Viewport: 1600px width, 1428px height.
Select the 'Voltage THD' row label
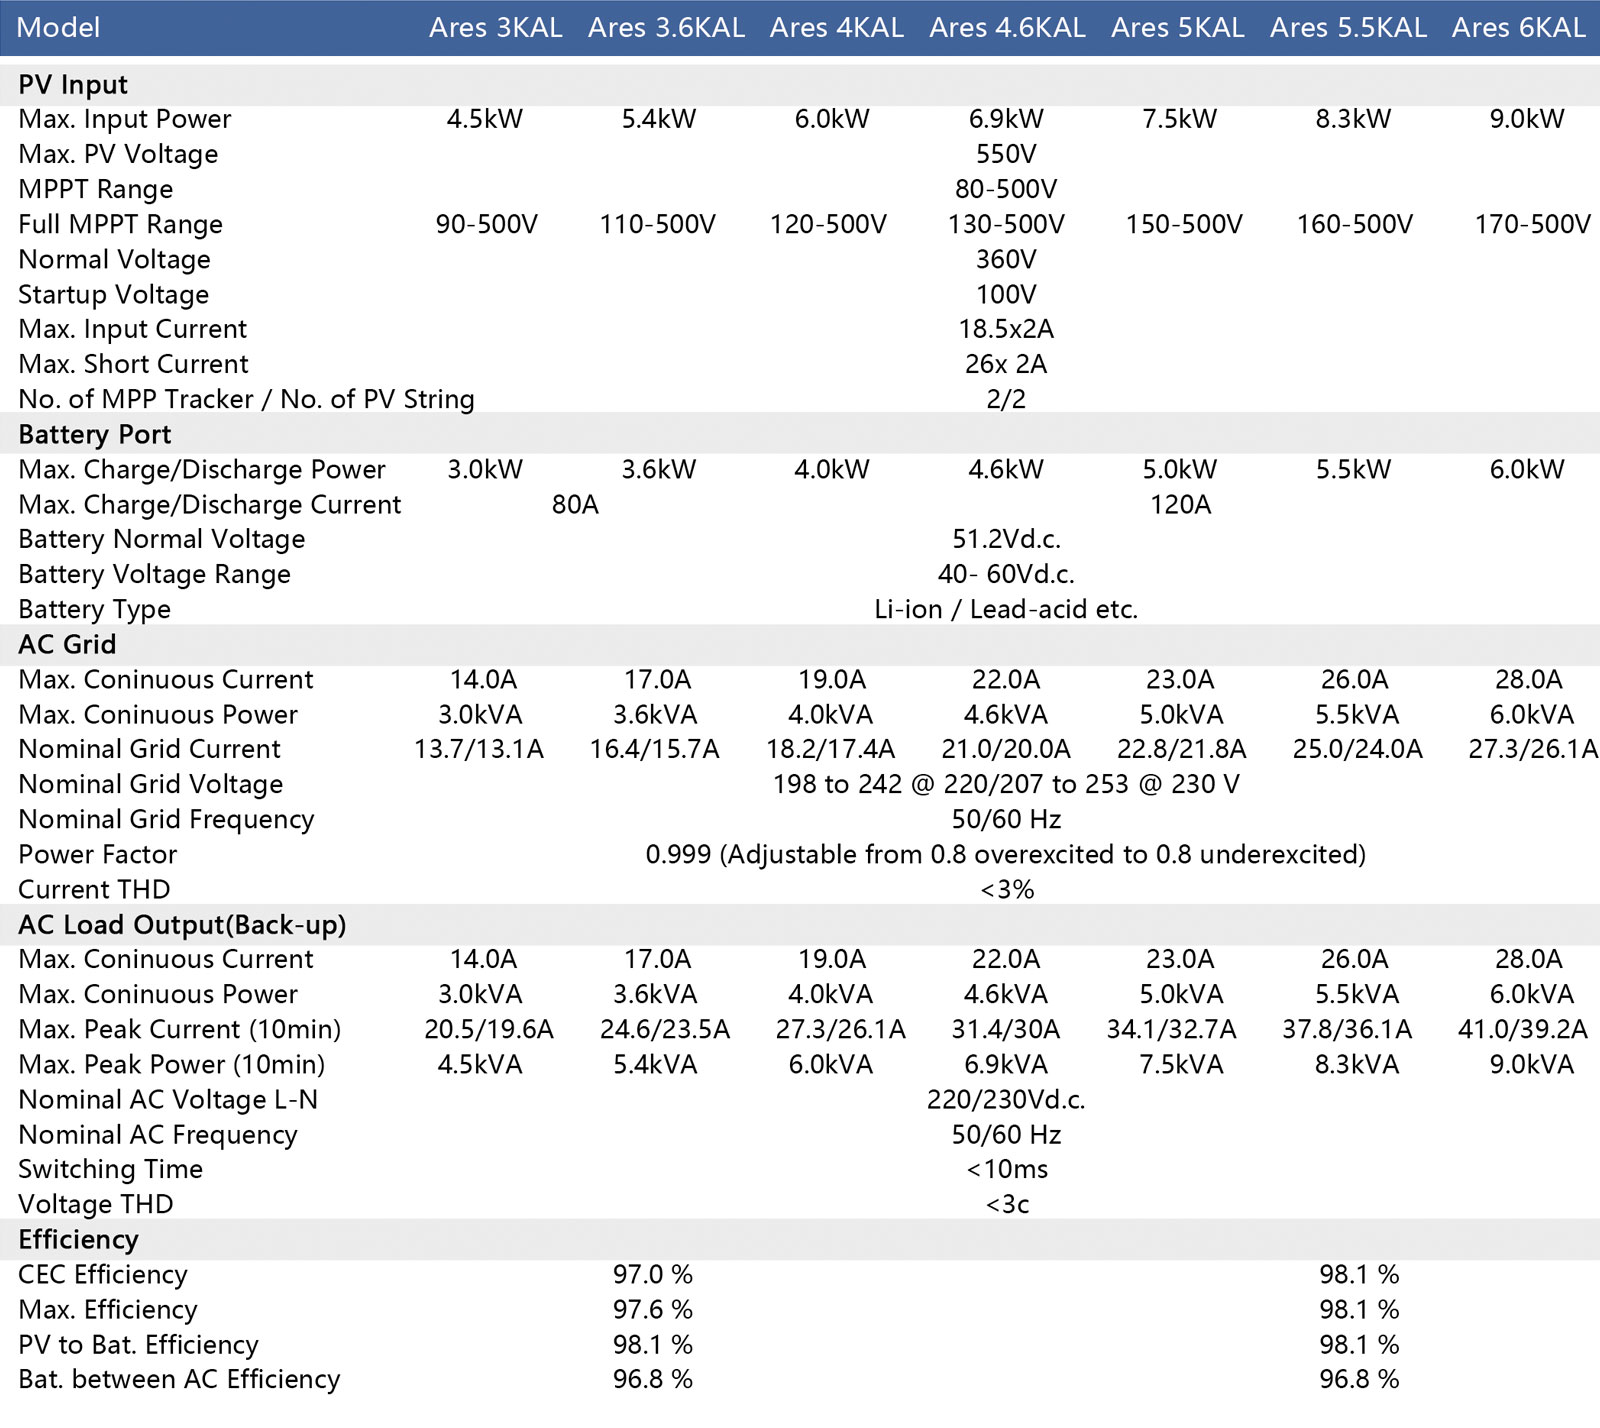[95, 1204]
